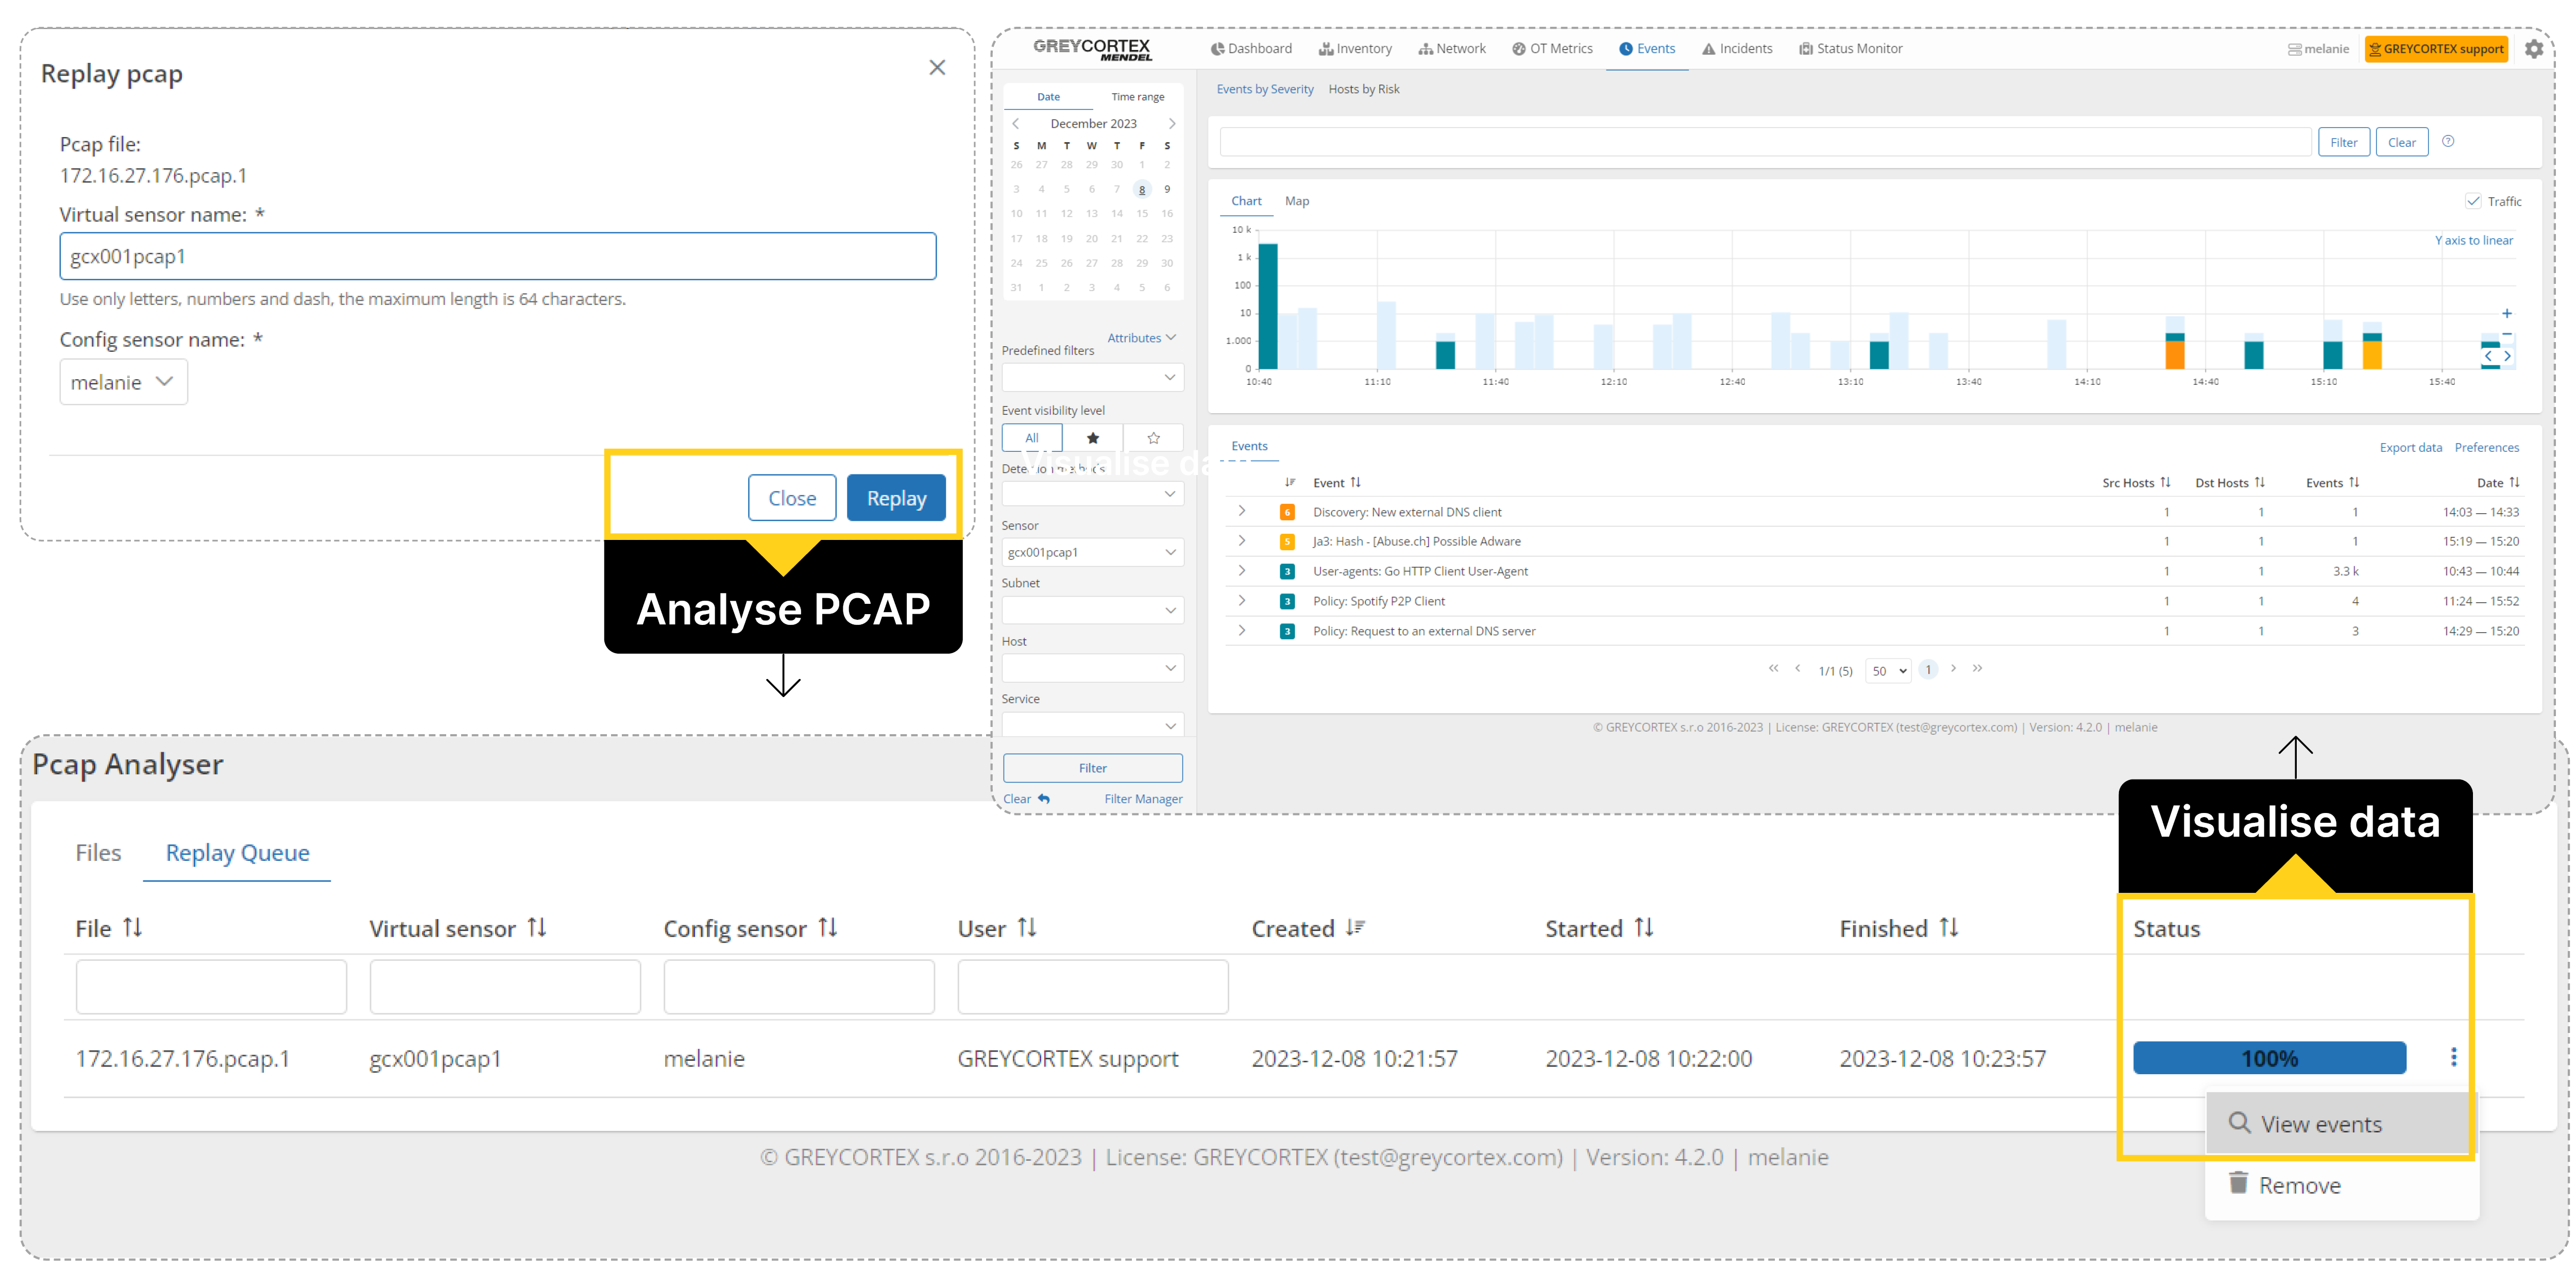Open the settings gear icon
The height and width of the screenshot is (1288, 2576).
coord(2533,49)
